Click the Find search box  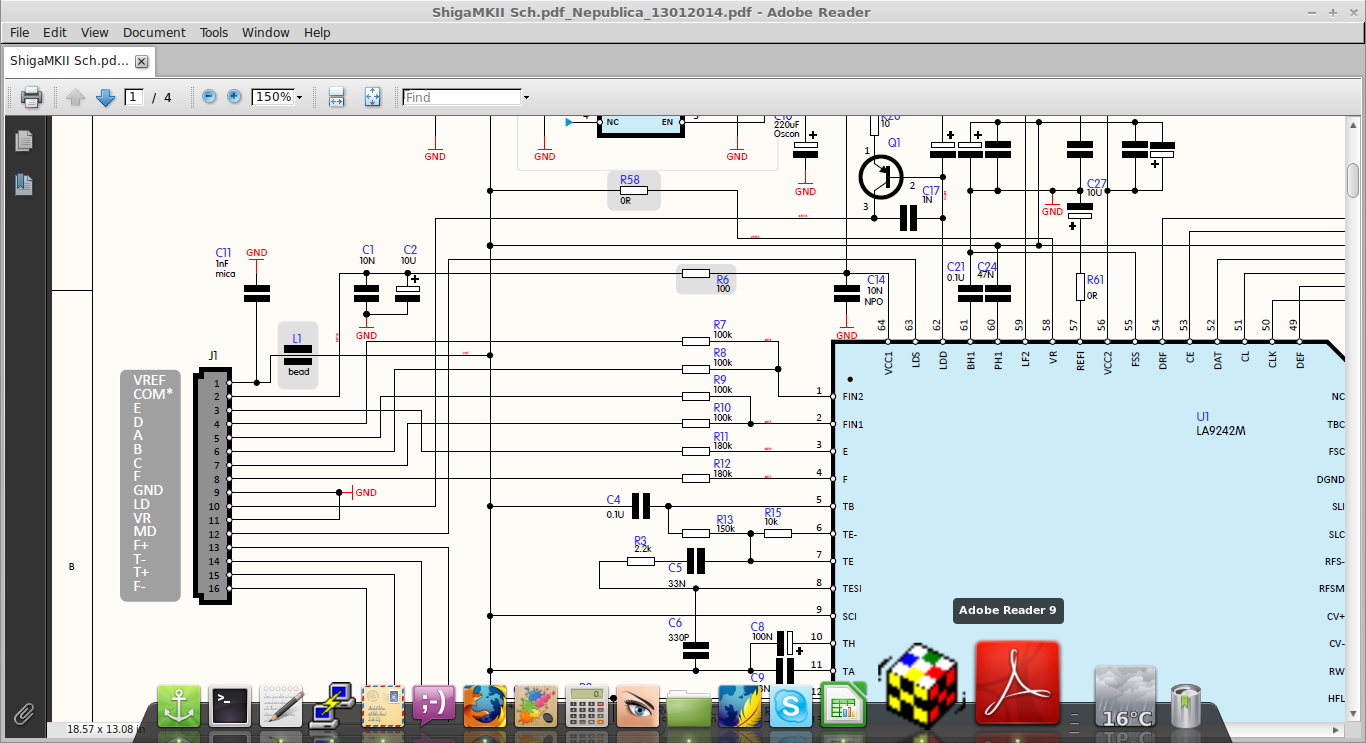point(462,97)
